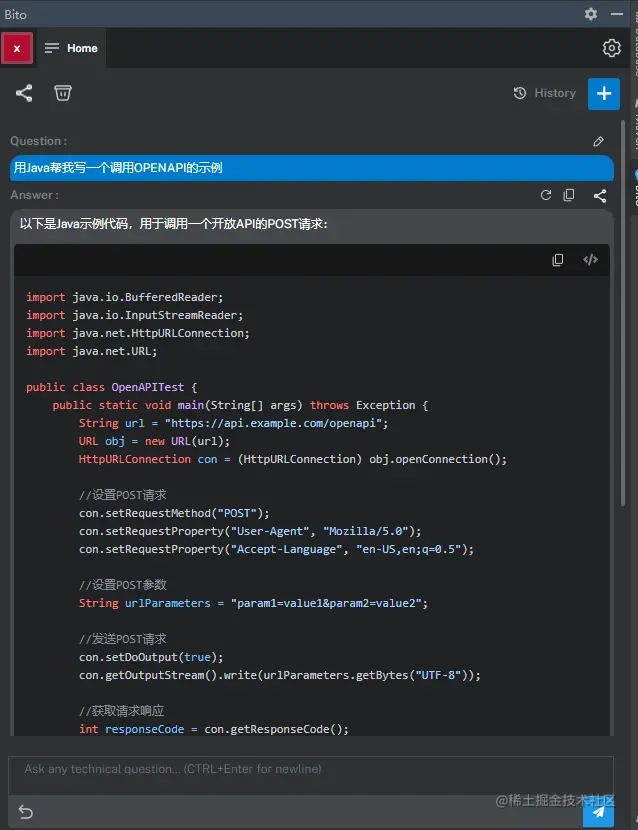This screenshot has height=830, width=638.
Task: Click the comment '//设置POST参数'
Action: tap(123, 585)
